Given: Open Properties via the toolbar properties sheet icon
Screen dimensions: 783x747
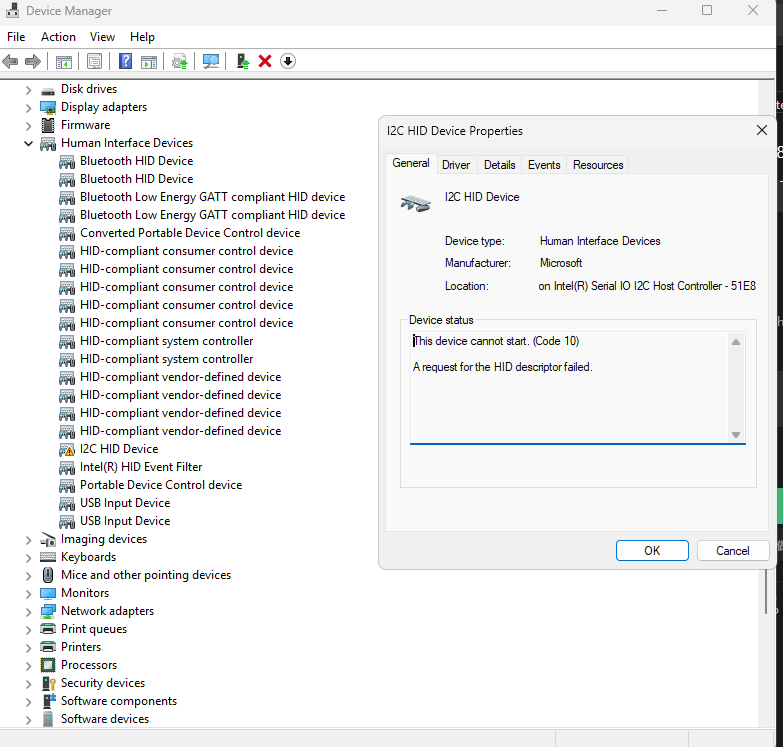Looking at the screenshot, I should (94, 61).
